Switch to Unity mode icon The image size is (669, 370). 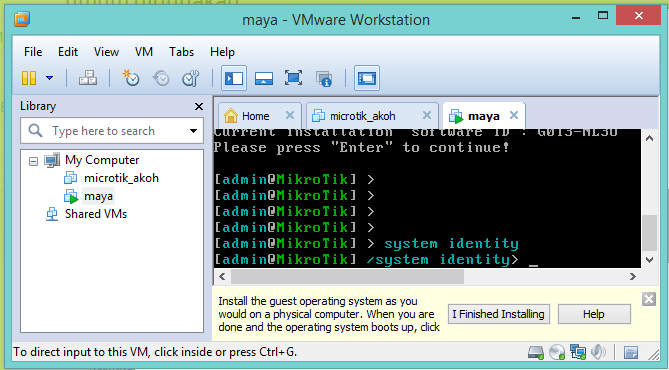coord(324,78)
